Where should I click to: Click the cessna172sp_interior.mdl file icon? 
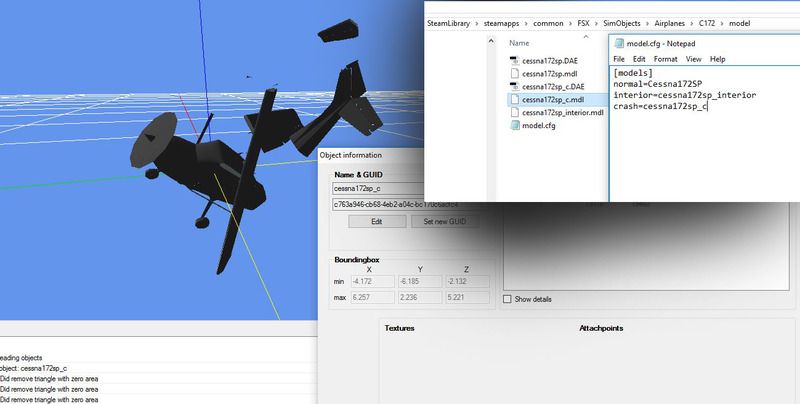(x=514, y=113)
